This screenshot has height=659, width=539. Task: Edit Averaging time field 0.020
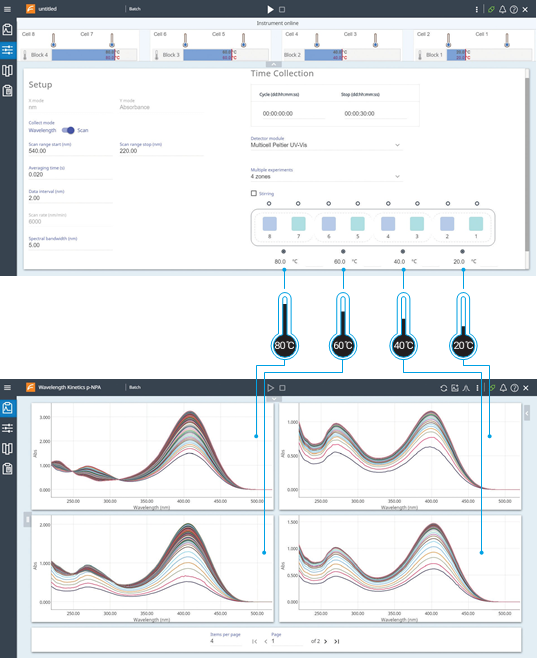(70, 174)
